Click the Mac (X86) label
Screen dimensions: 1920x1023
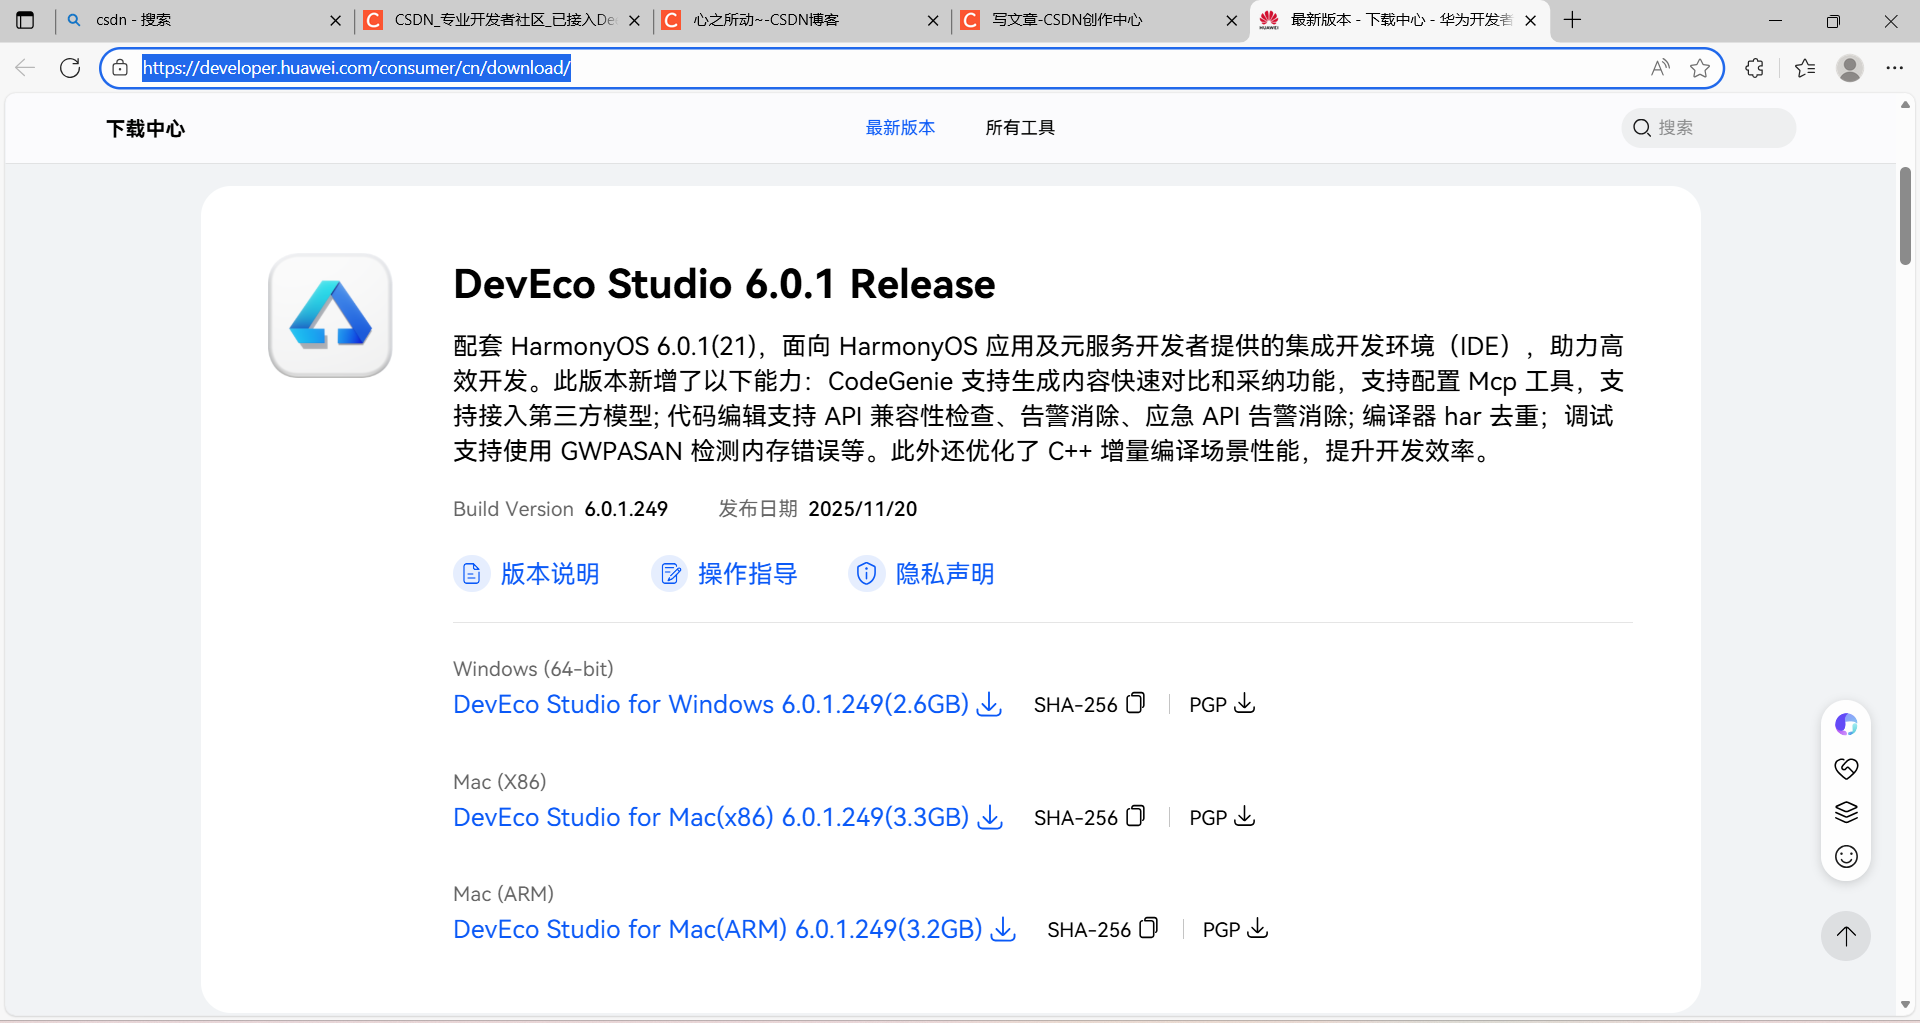[500, 782]
